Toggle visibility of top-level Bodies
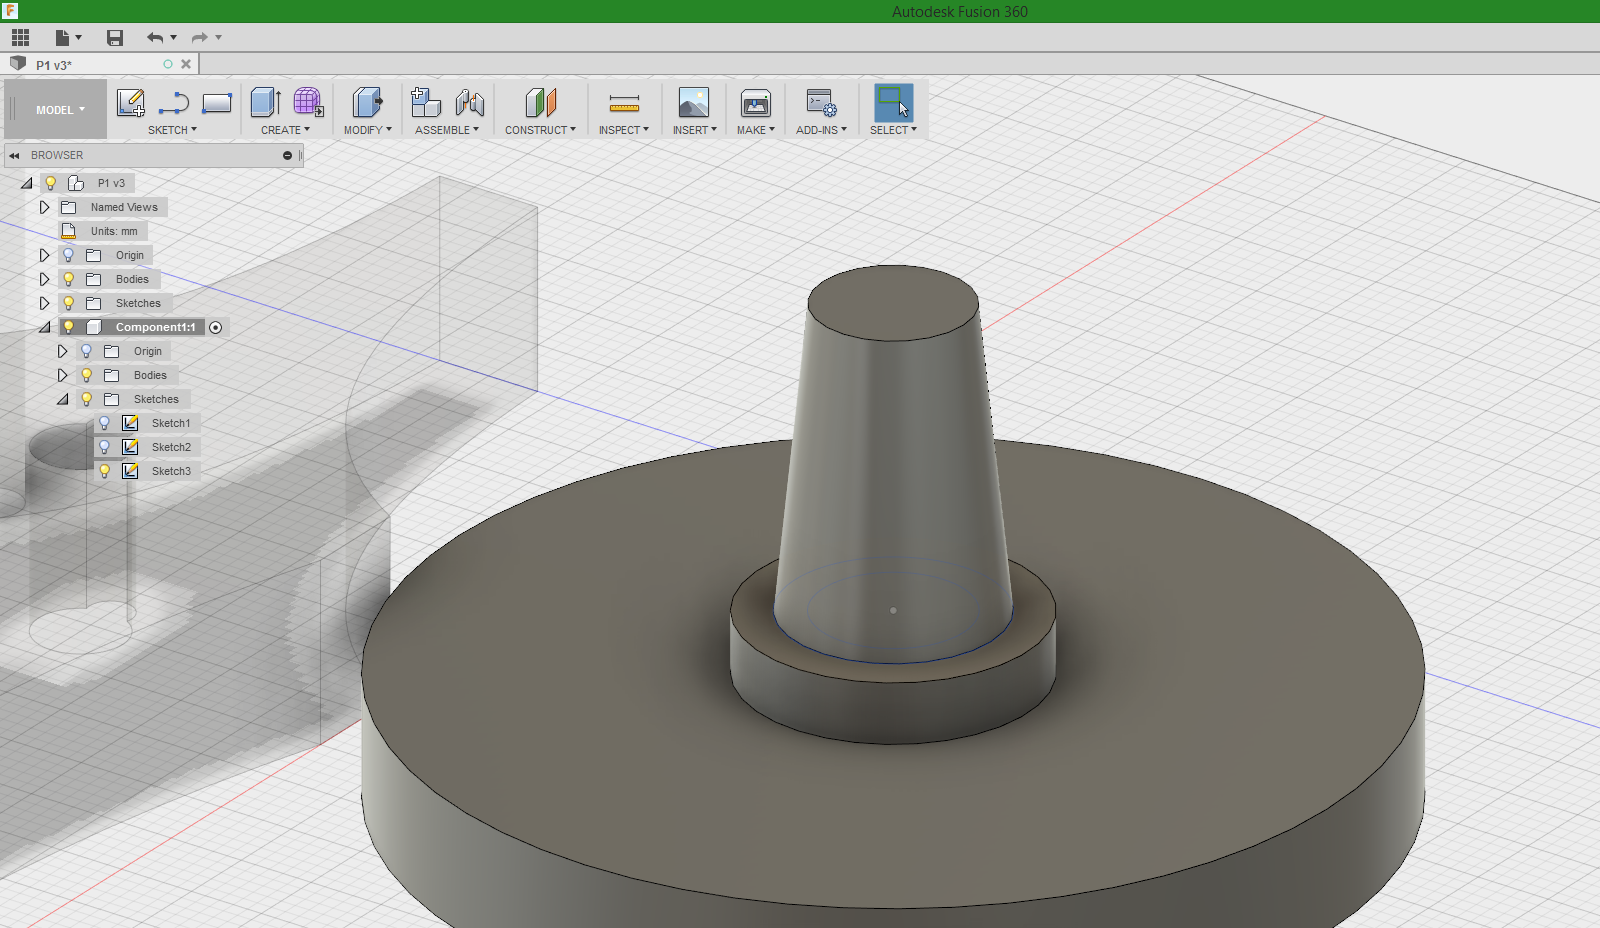This screenshot has width=1600, height=928. pyautogui.click(x=68, y=279)
